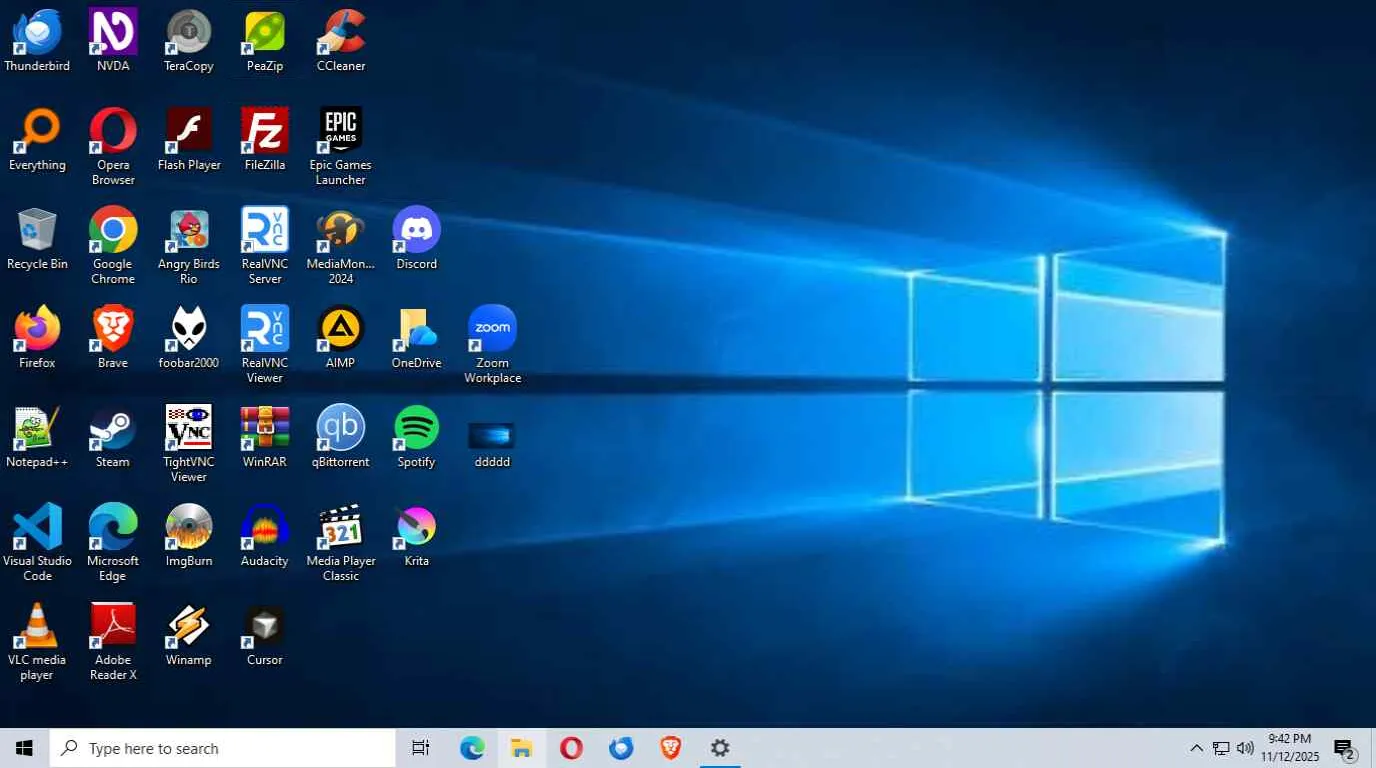Open Thunderbird from the taskbar
This screenshot has width=1376, height=768.
click(621, 748)
